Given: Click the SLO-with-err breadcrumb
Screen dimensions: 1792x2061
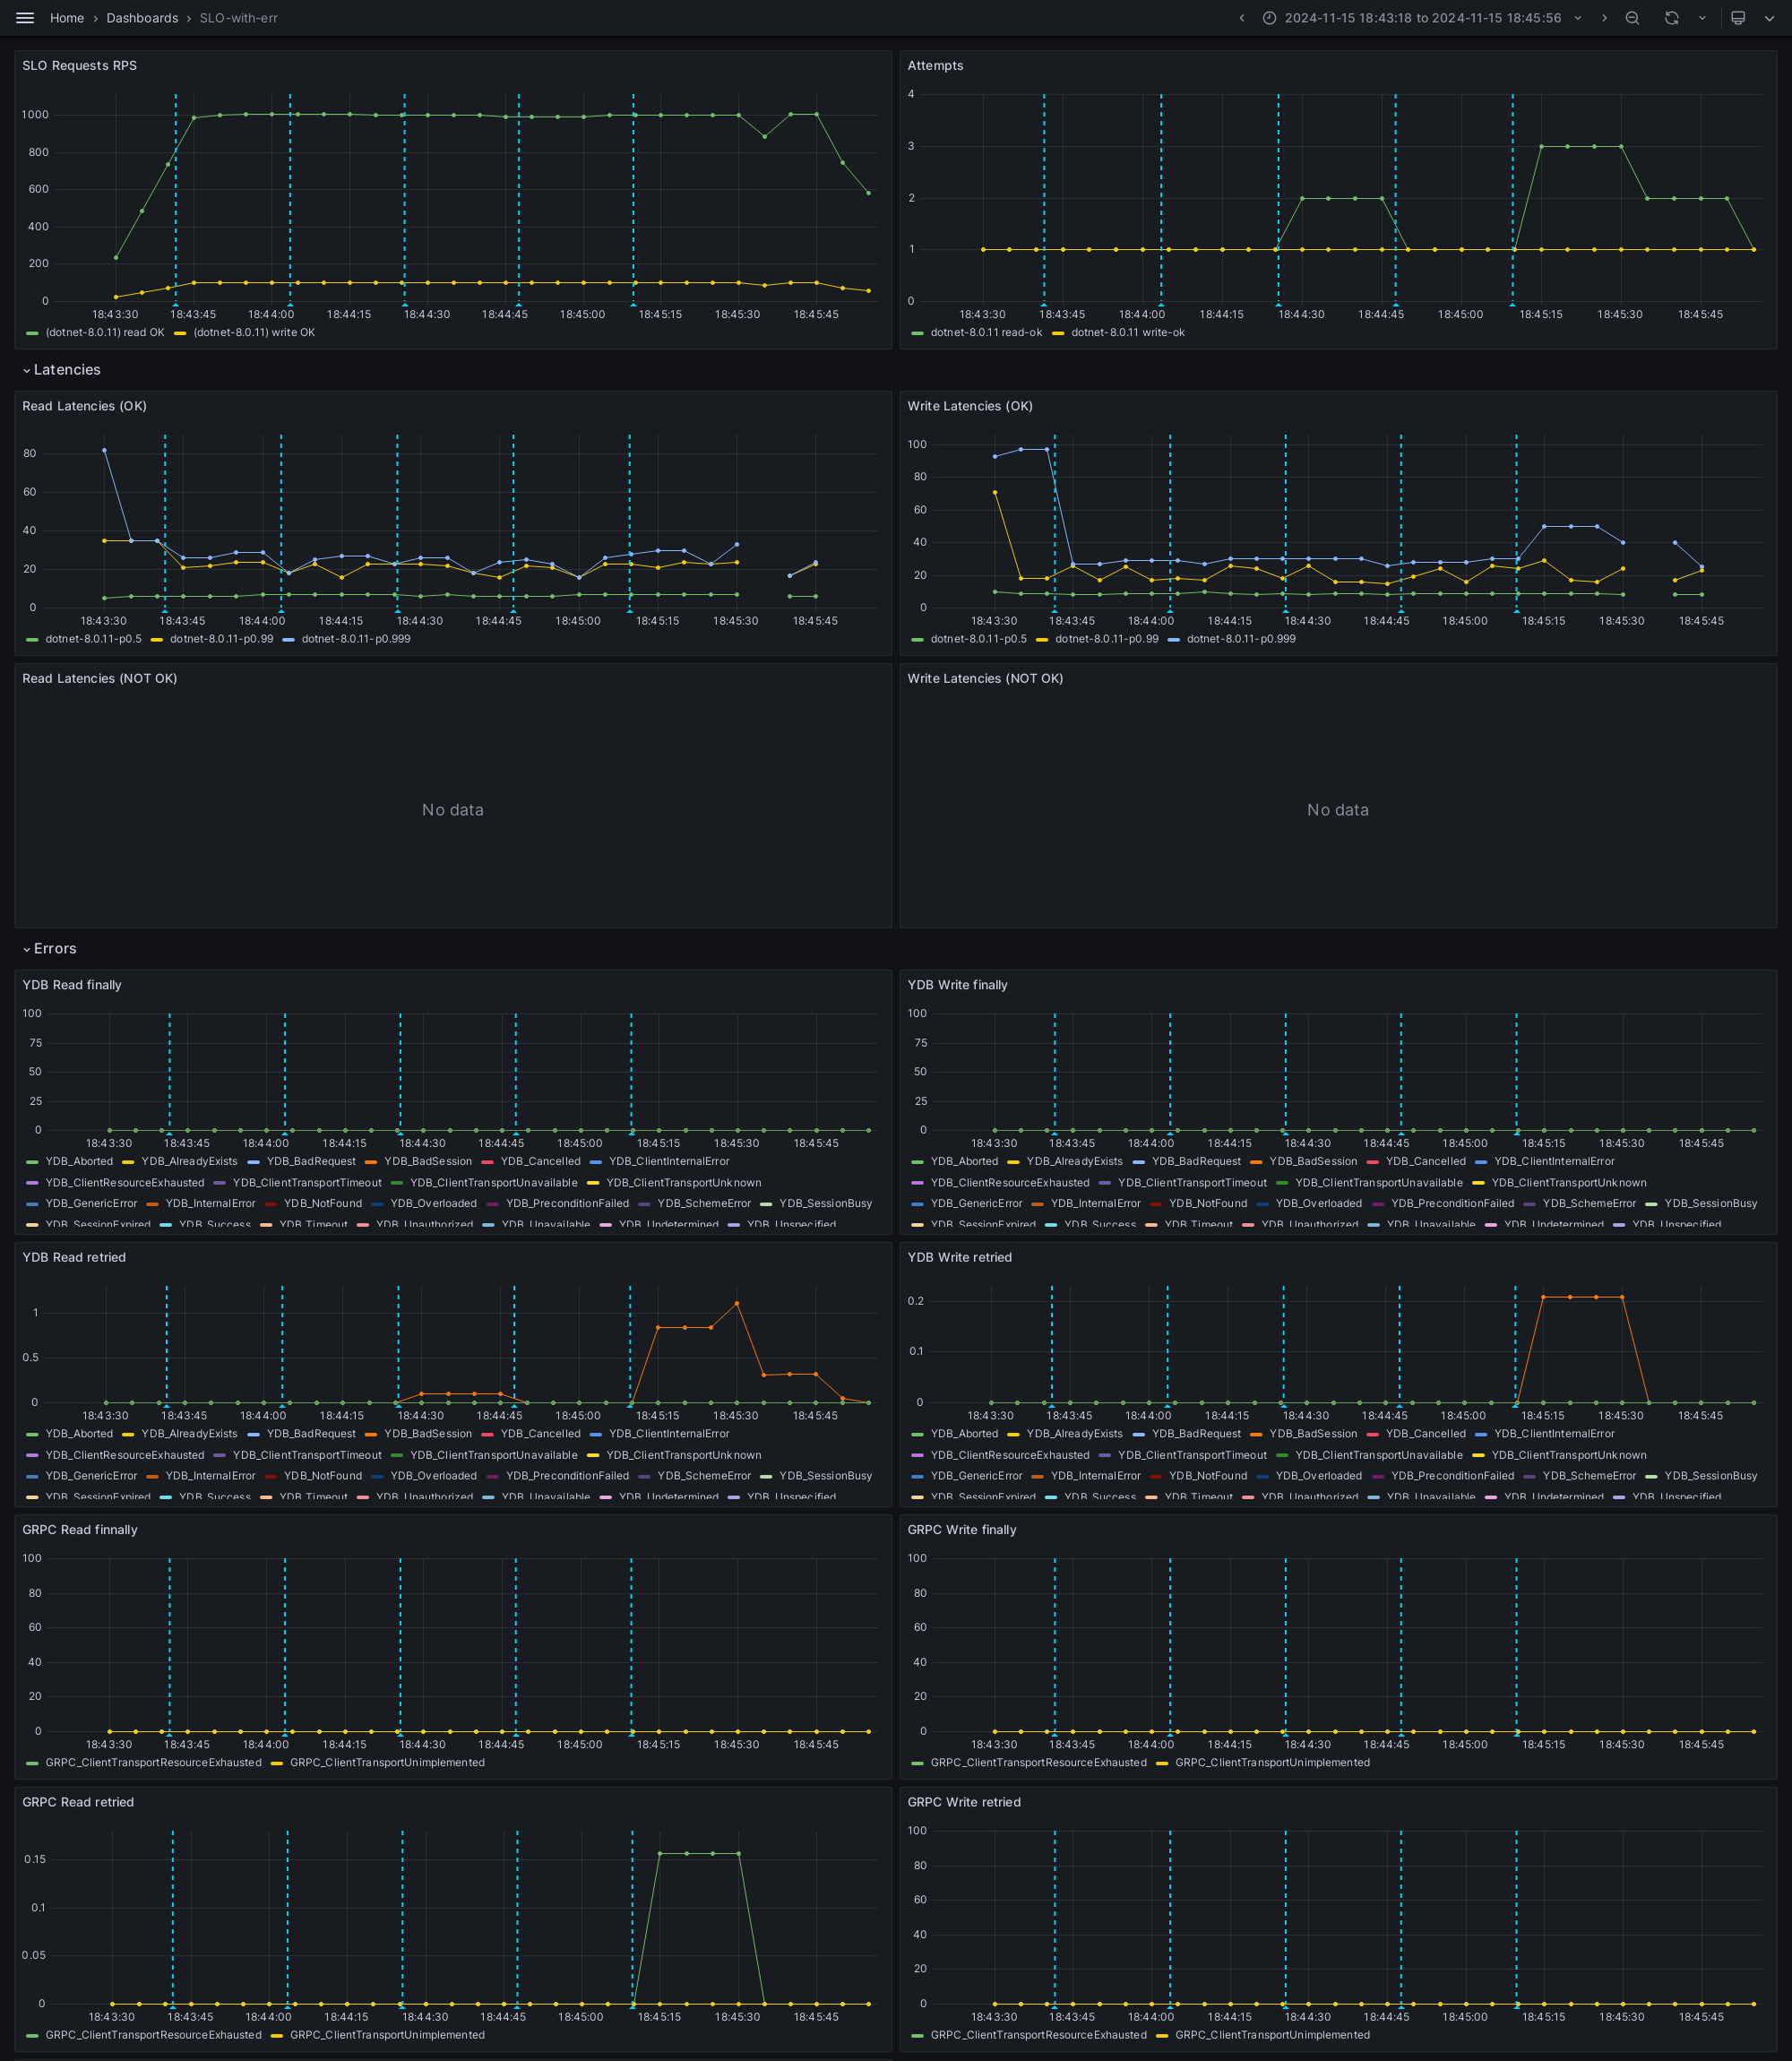Looking at the screenshot, I should (239, 18).
